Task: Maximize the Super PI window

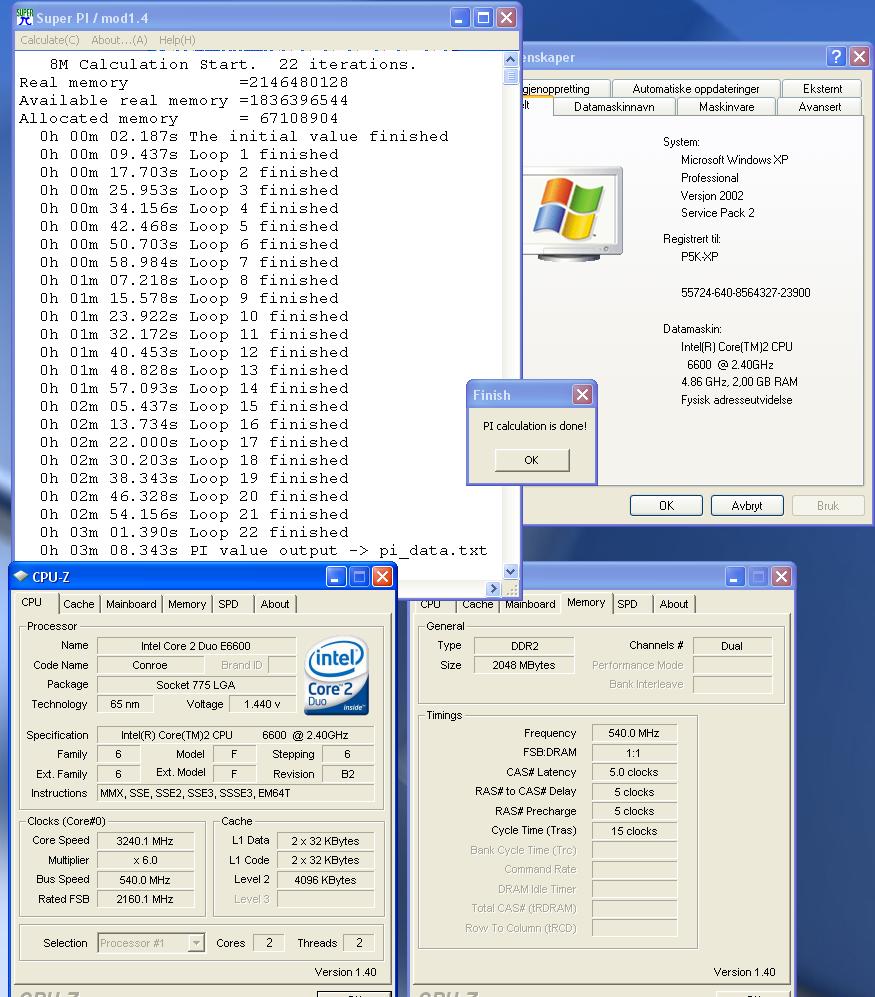Action: (x=483, y=18)
